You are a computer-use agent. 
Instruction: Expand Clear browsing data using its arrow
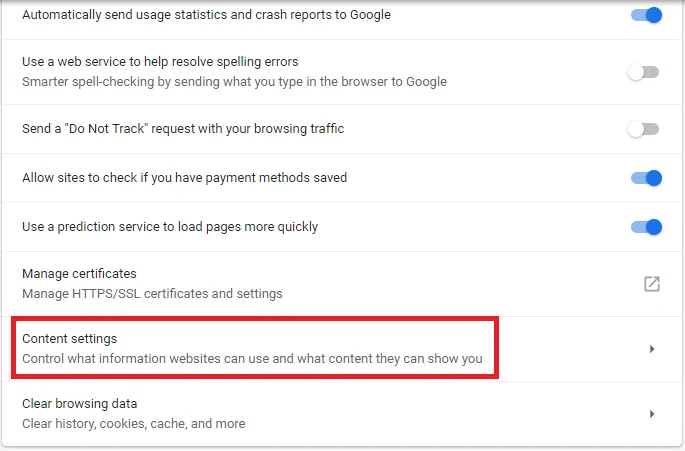pos(652,414)
